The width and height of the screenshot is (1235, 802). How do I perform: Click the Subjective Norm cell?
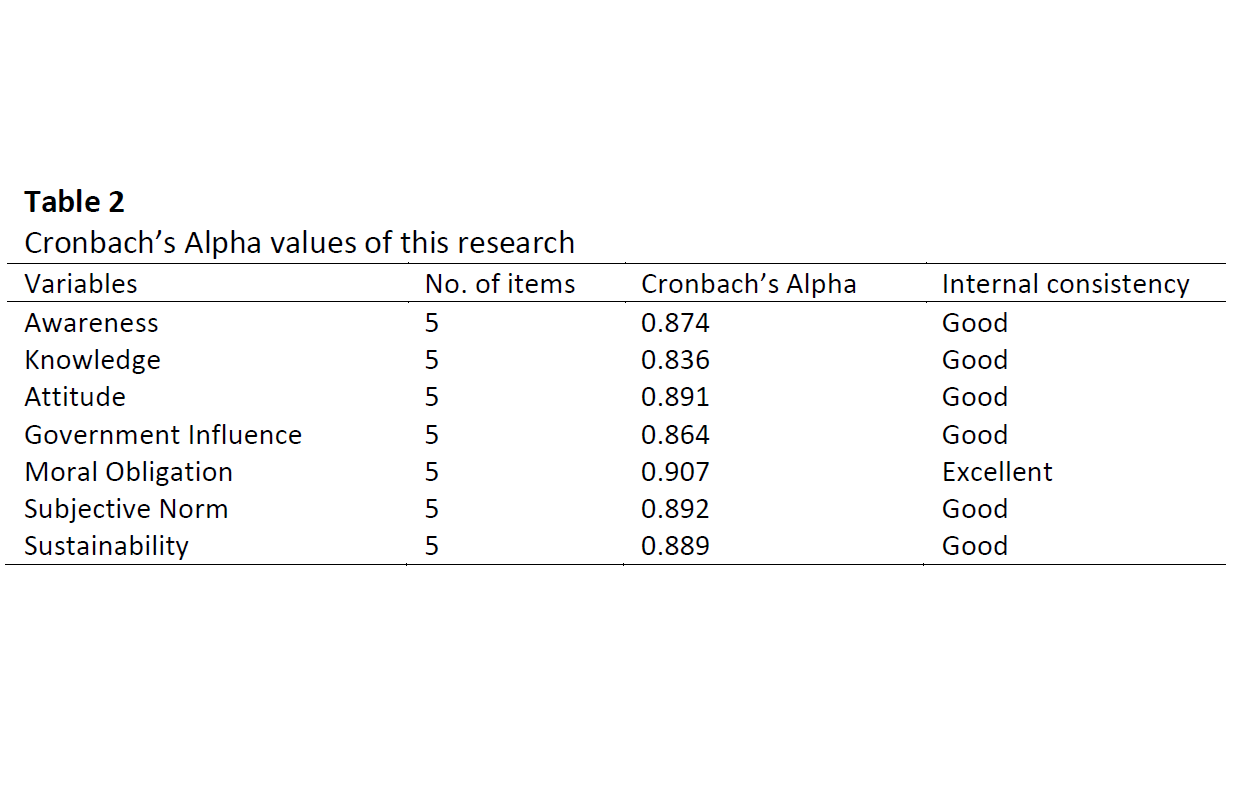(126, 509)
